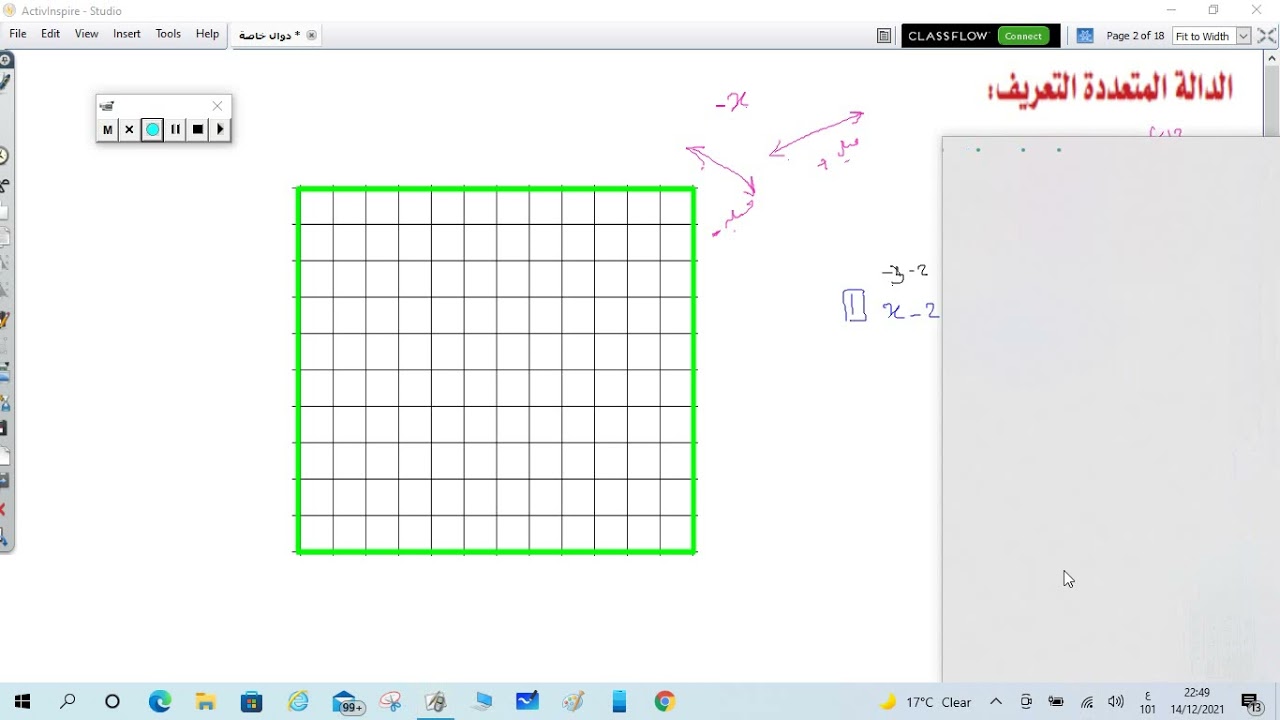Show hidden system tray icons
Image resolution: width=1280 pixels, height=720 pixels.
[996, 702]
